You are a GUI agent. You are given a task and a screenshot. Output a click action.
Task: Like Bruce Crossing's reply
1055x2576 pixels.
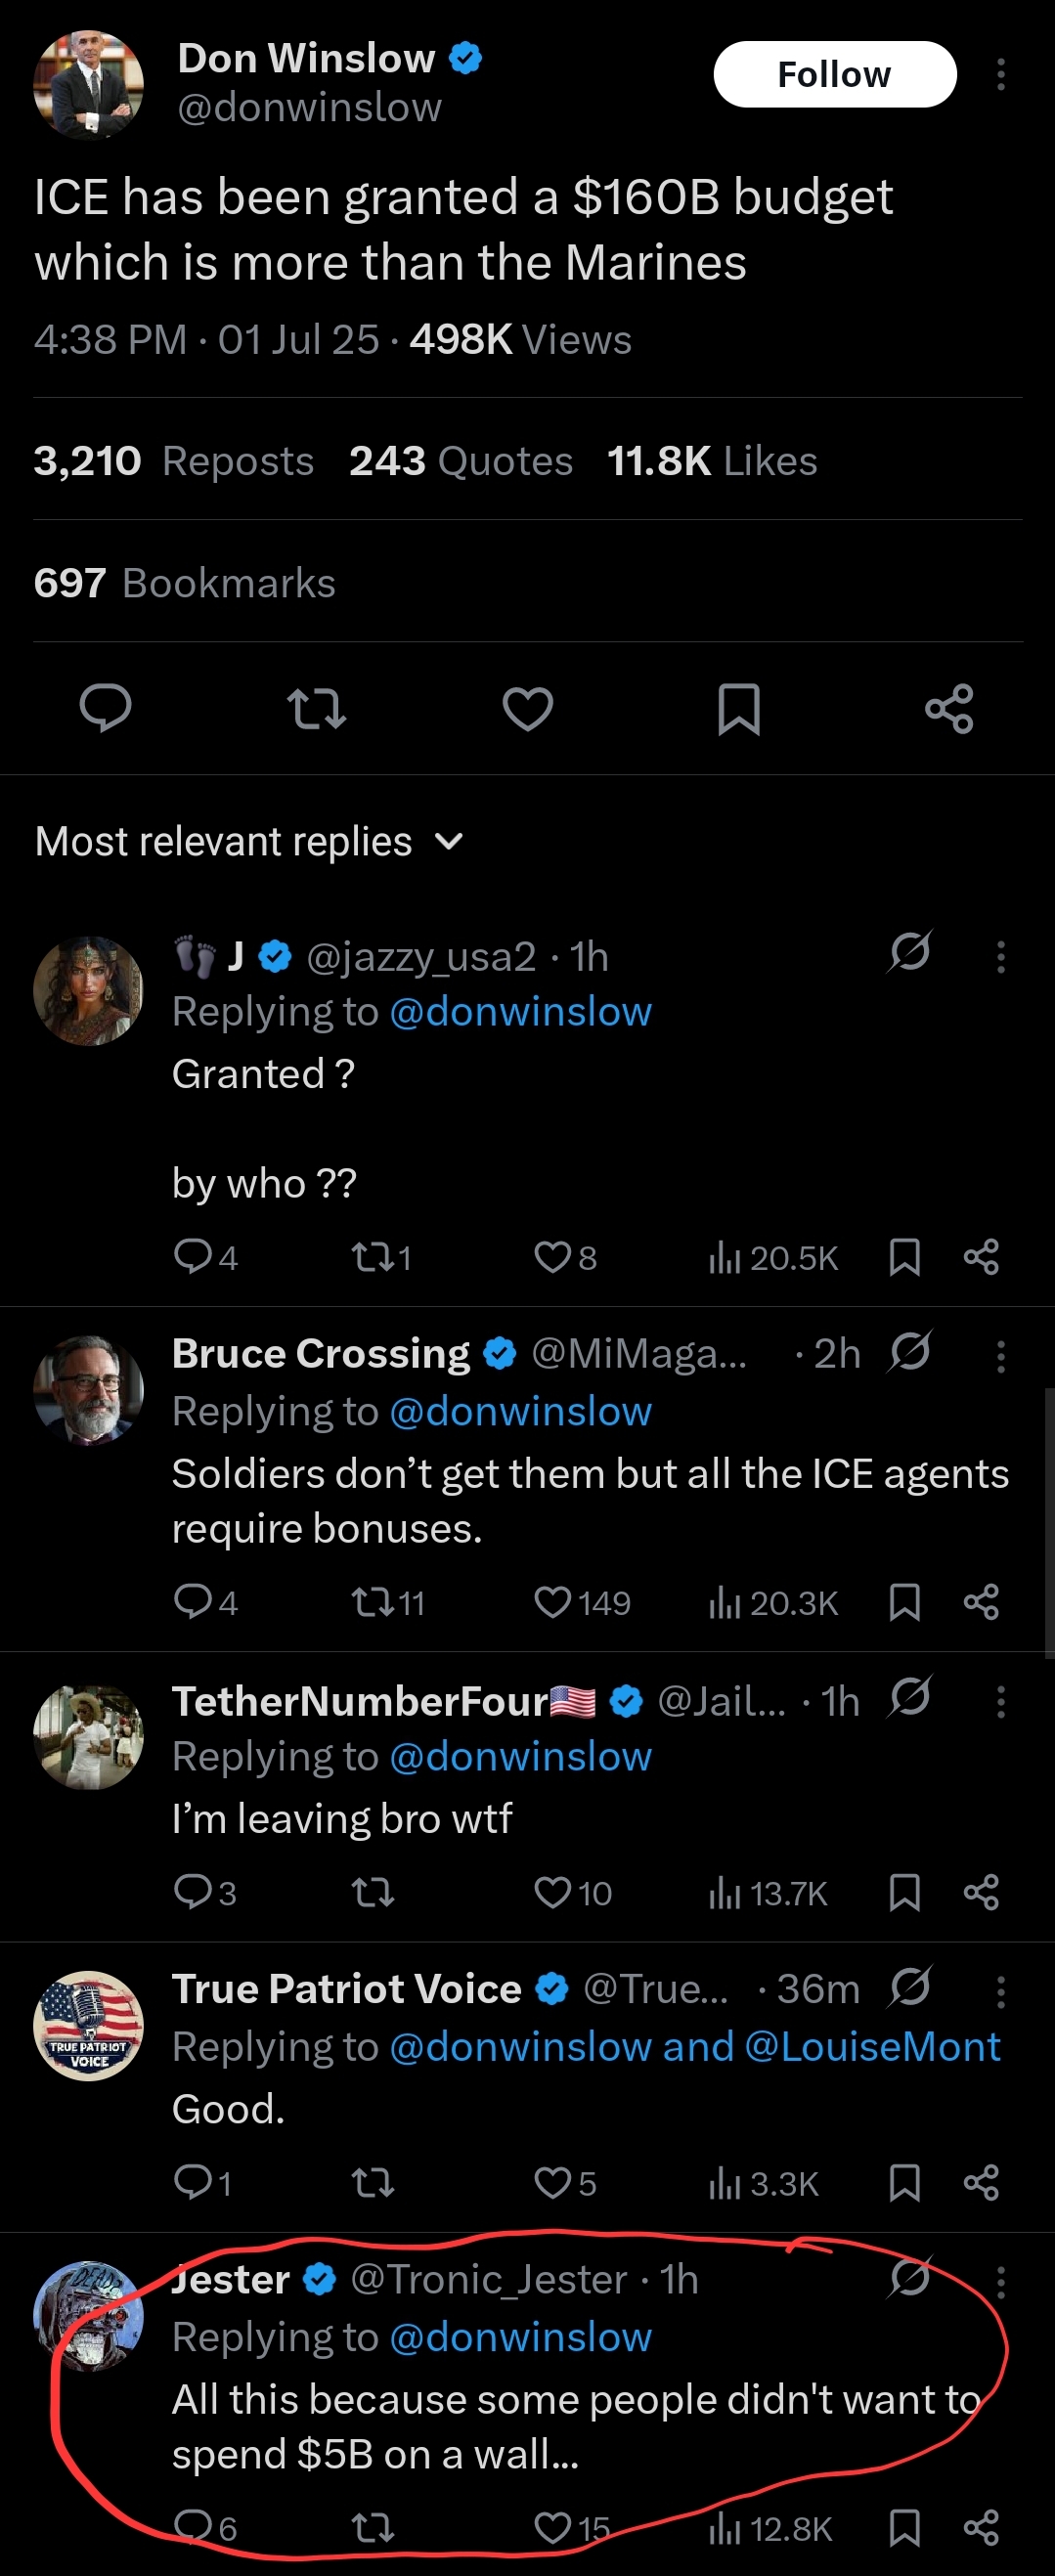click(x=582, y=1602)
